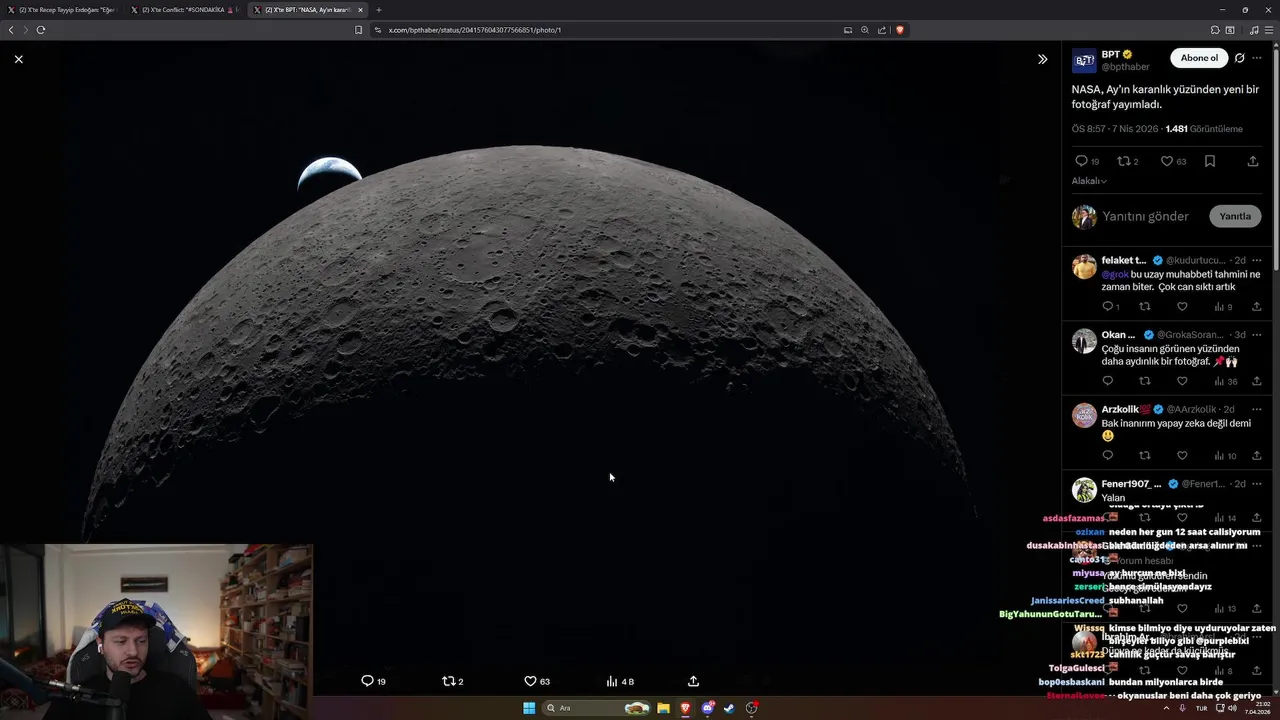The width and height of the screenshot is (1280, 720).
Task: Click the share icon below the photo
Action: (x=693, y=681)
